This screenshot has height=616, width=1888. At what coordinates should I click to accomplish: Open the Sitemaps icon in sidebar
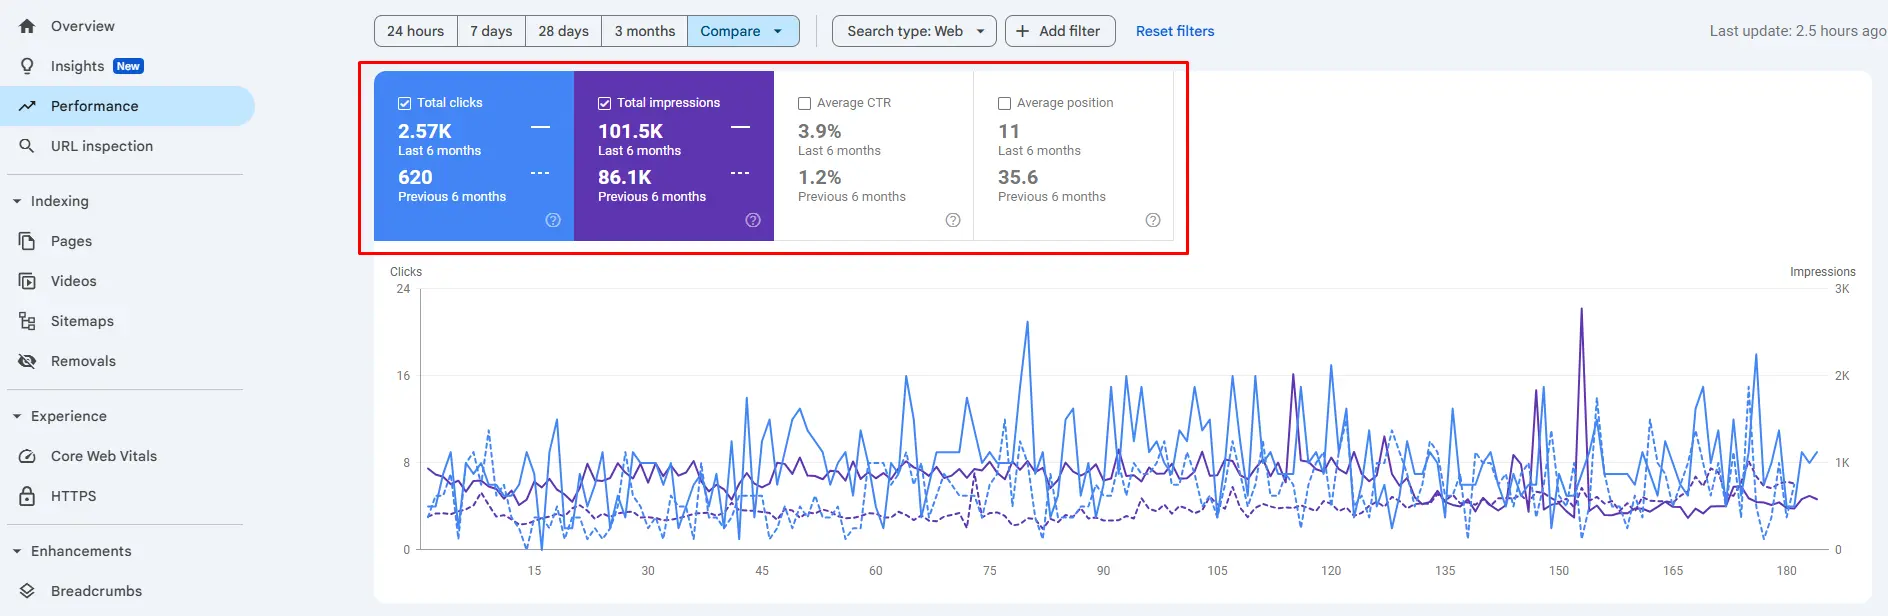(x=27, y=321)
